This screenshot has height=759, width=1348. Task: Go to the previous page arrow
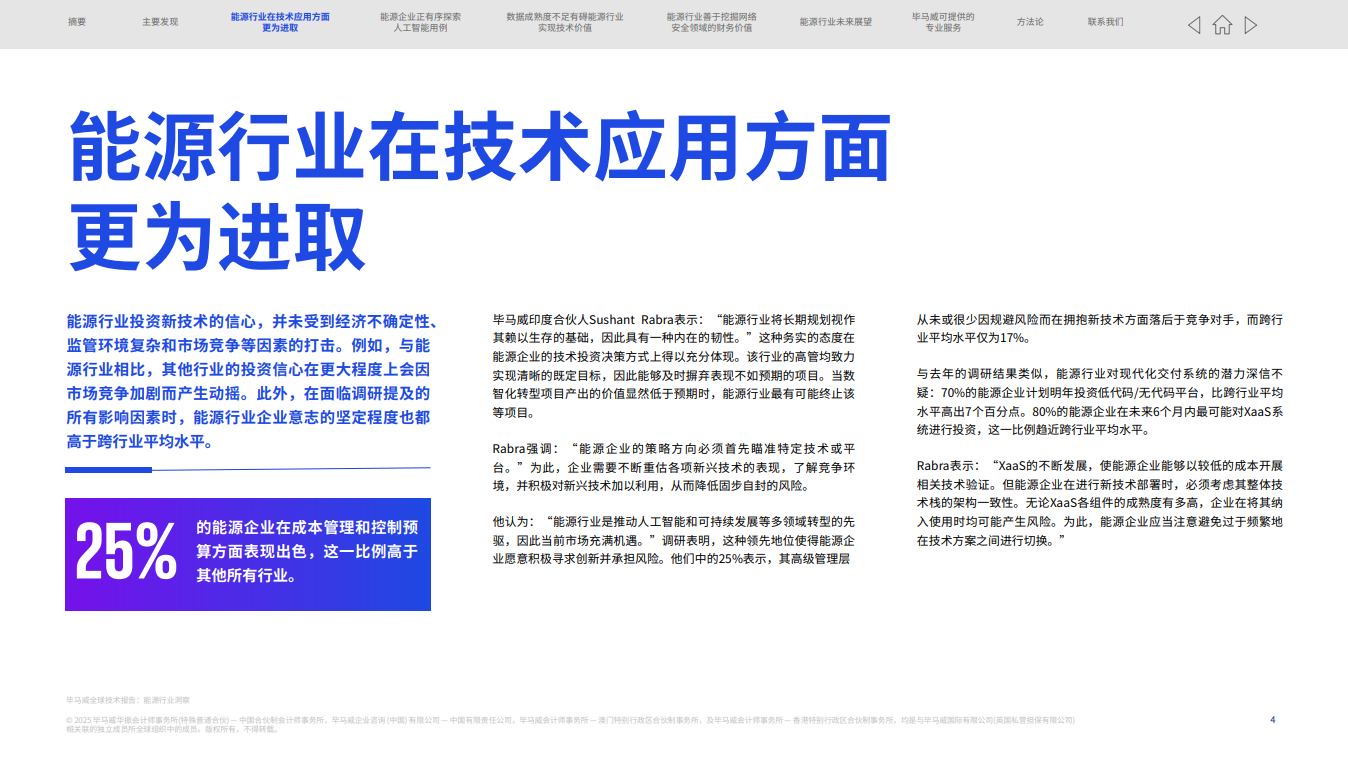(x=1192, y=24)
